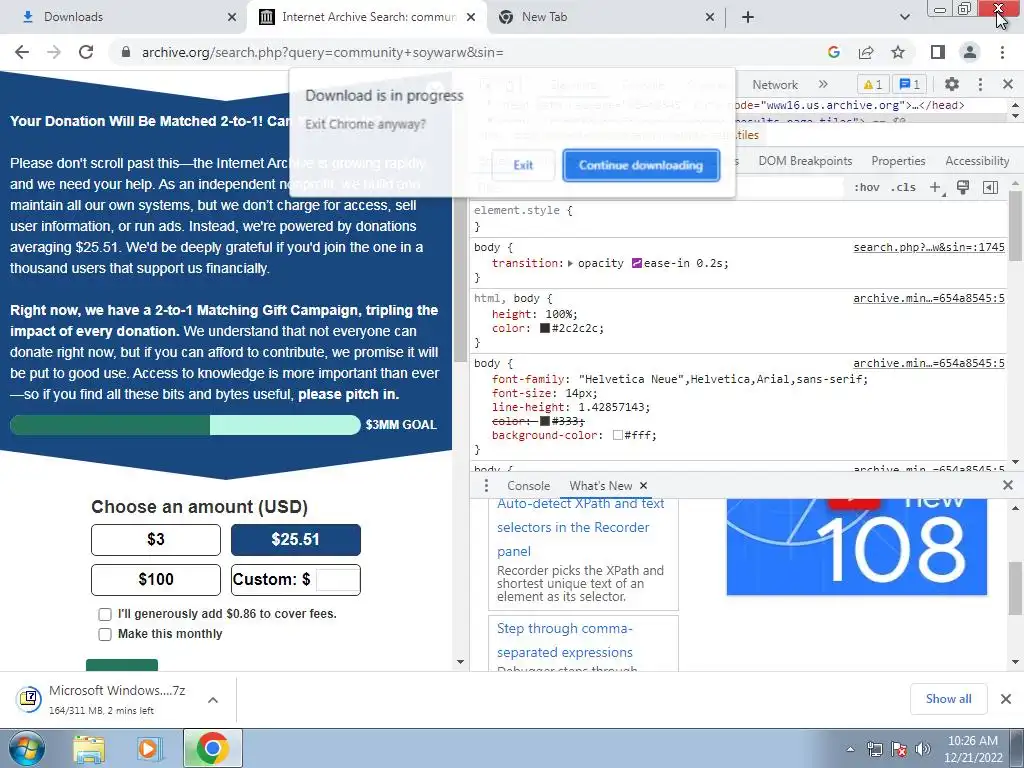This screenshot has width=1024, height=768.
Task: Open the Network panel tab
Action: [775, 85]
